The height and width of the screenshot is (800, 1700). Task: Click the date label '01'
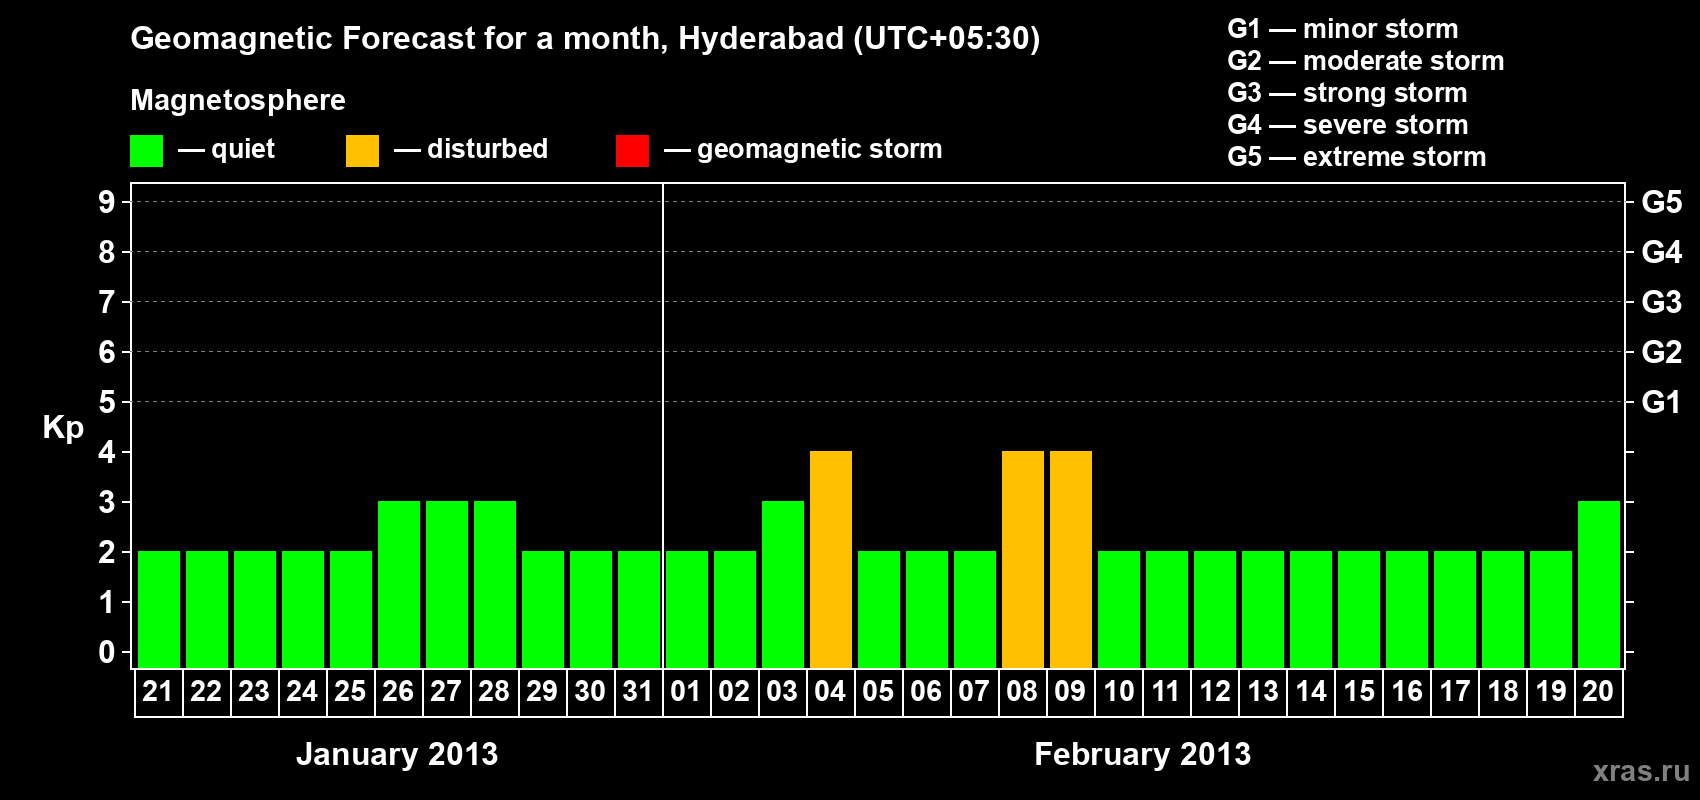pyautogui.click(x=686, y=692)
